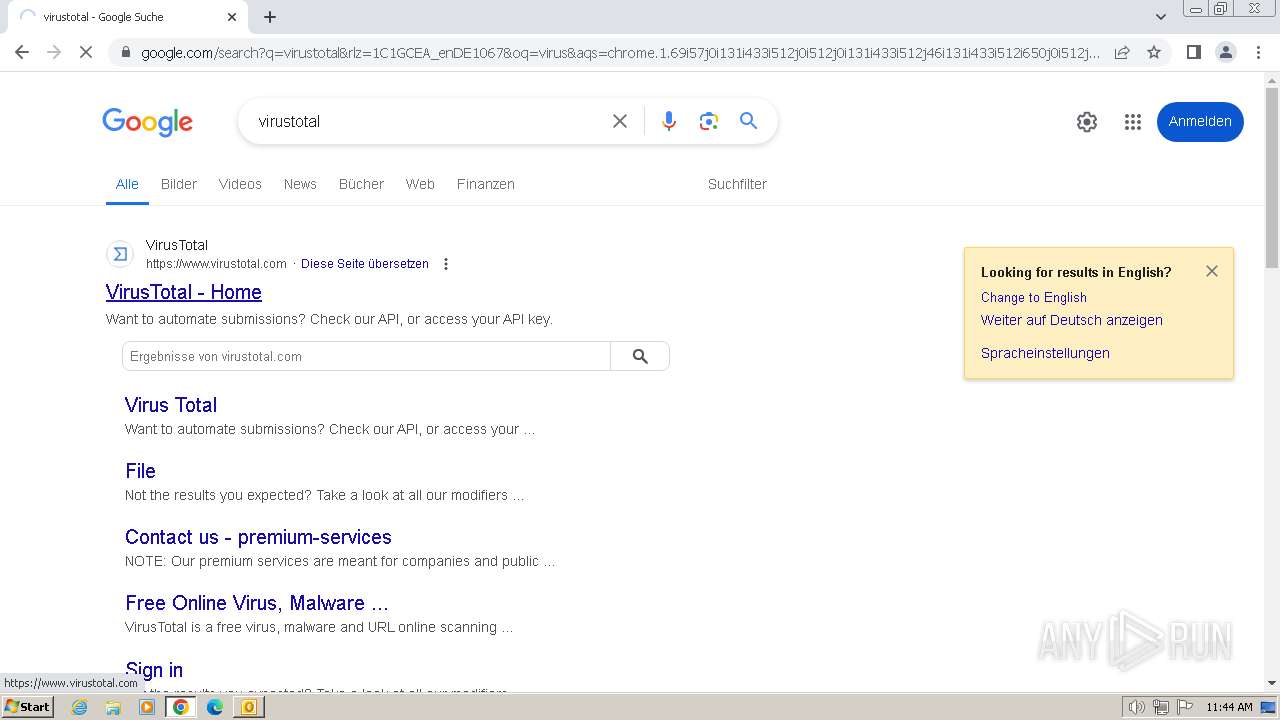The image size is (1280, 720).
Task: Open the Finanzen tab
Action: coord(486,184)
